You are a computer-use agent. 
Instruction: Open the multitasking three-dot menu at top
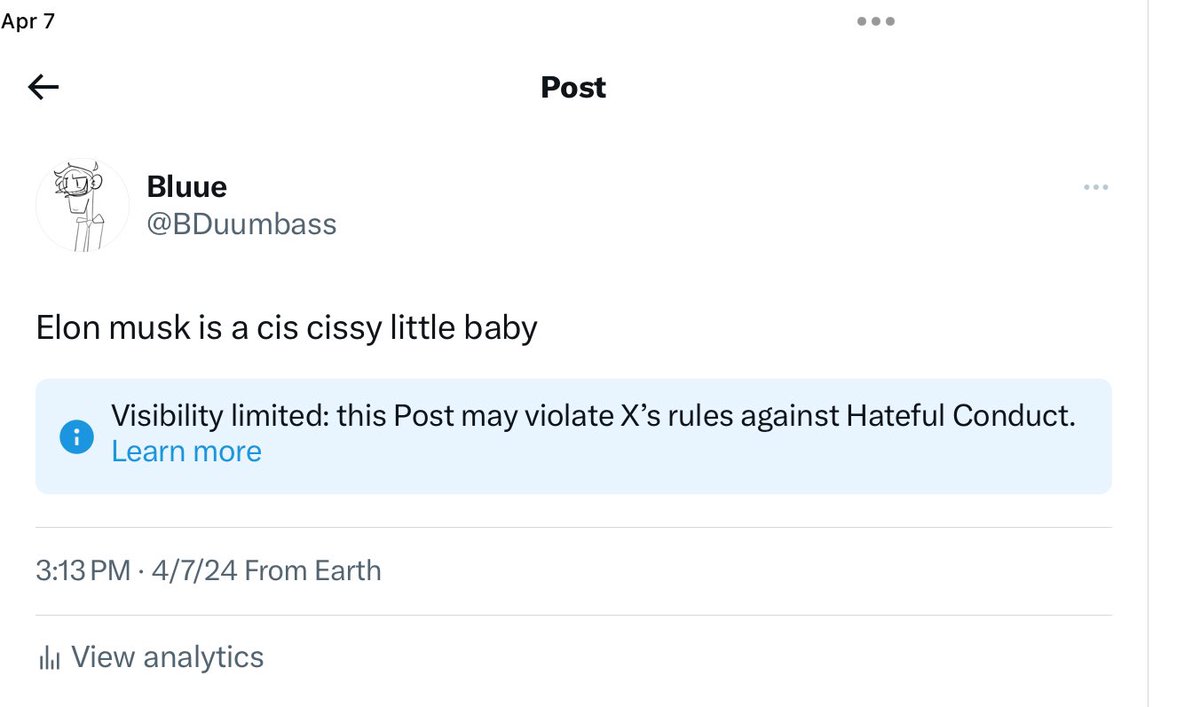tap(876, 21)
